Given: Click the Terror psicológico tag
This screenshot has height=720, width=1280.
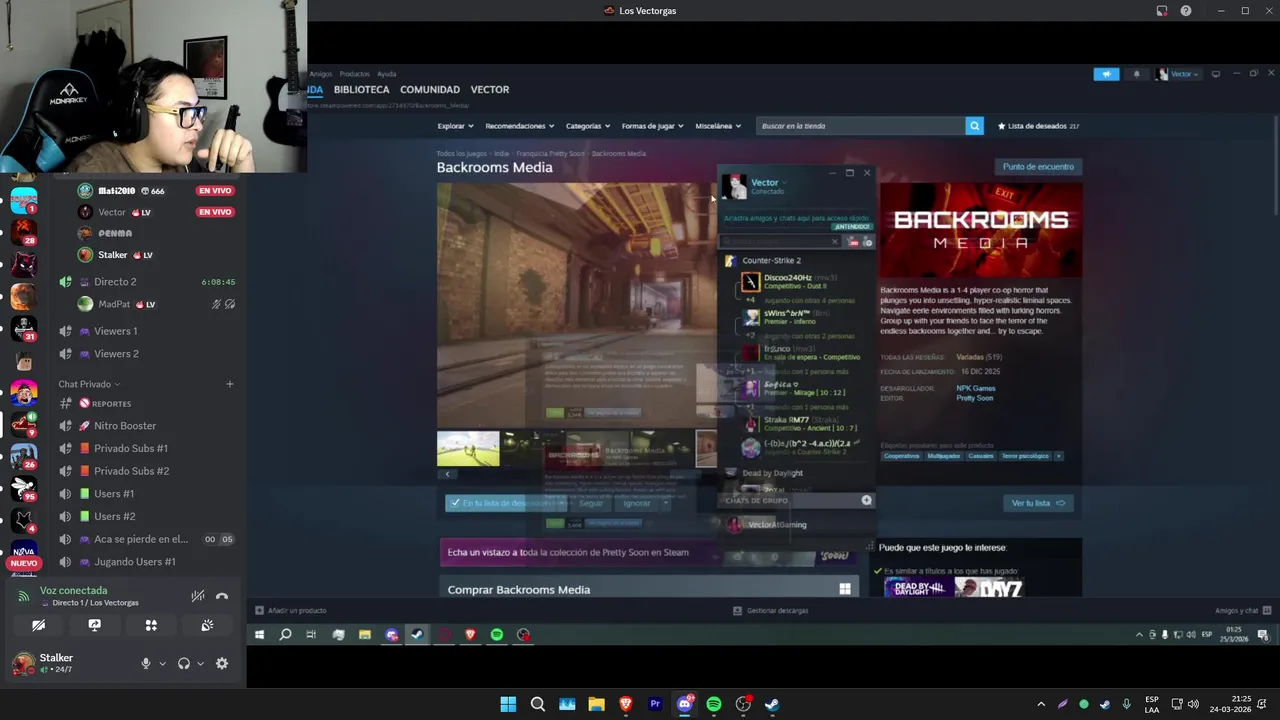Looking at the screenshot, I should pyautogui.click(x=1025, y=456).
